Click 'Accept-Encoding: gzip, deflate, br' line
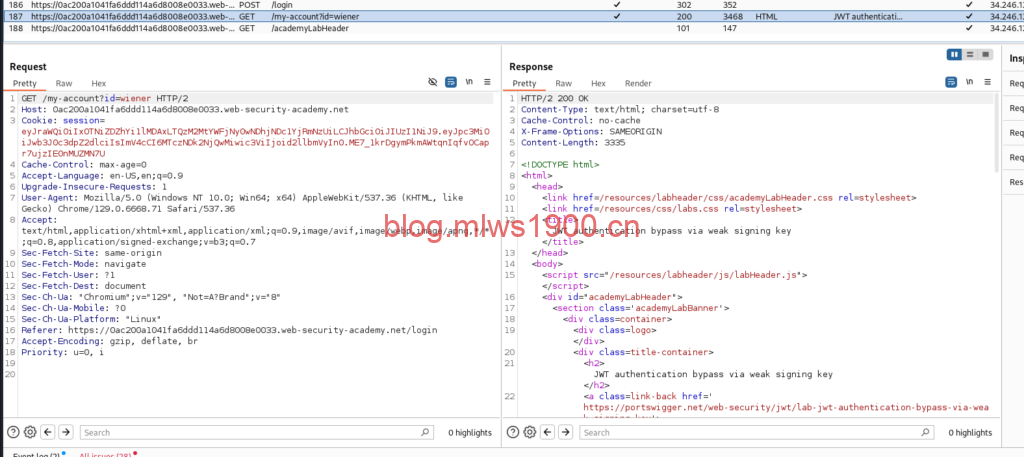The height and width of the screenshot is (457, 1024). click(109, 341)
